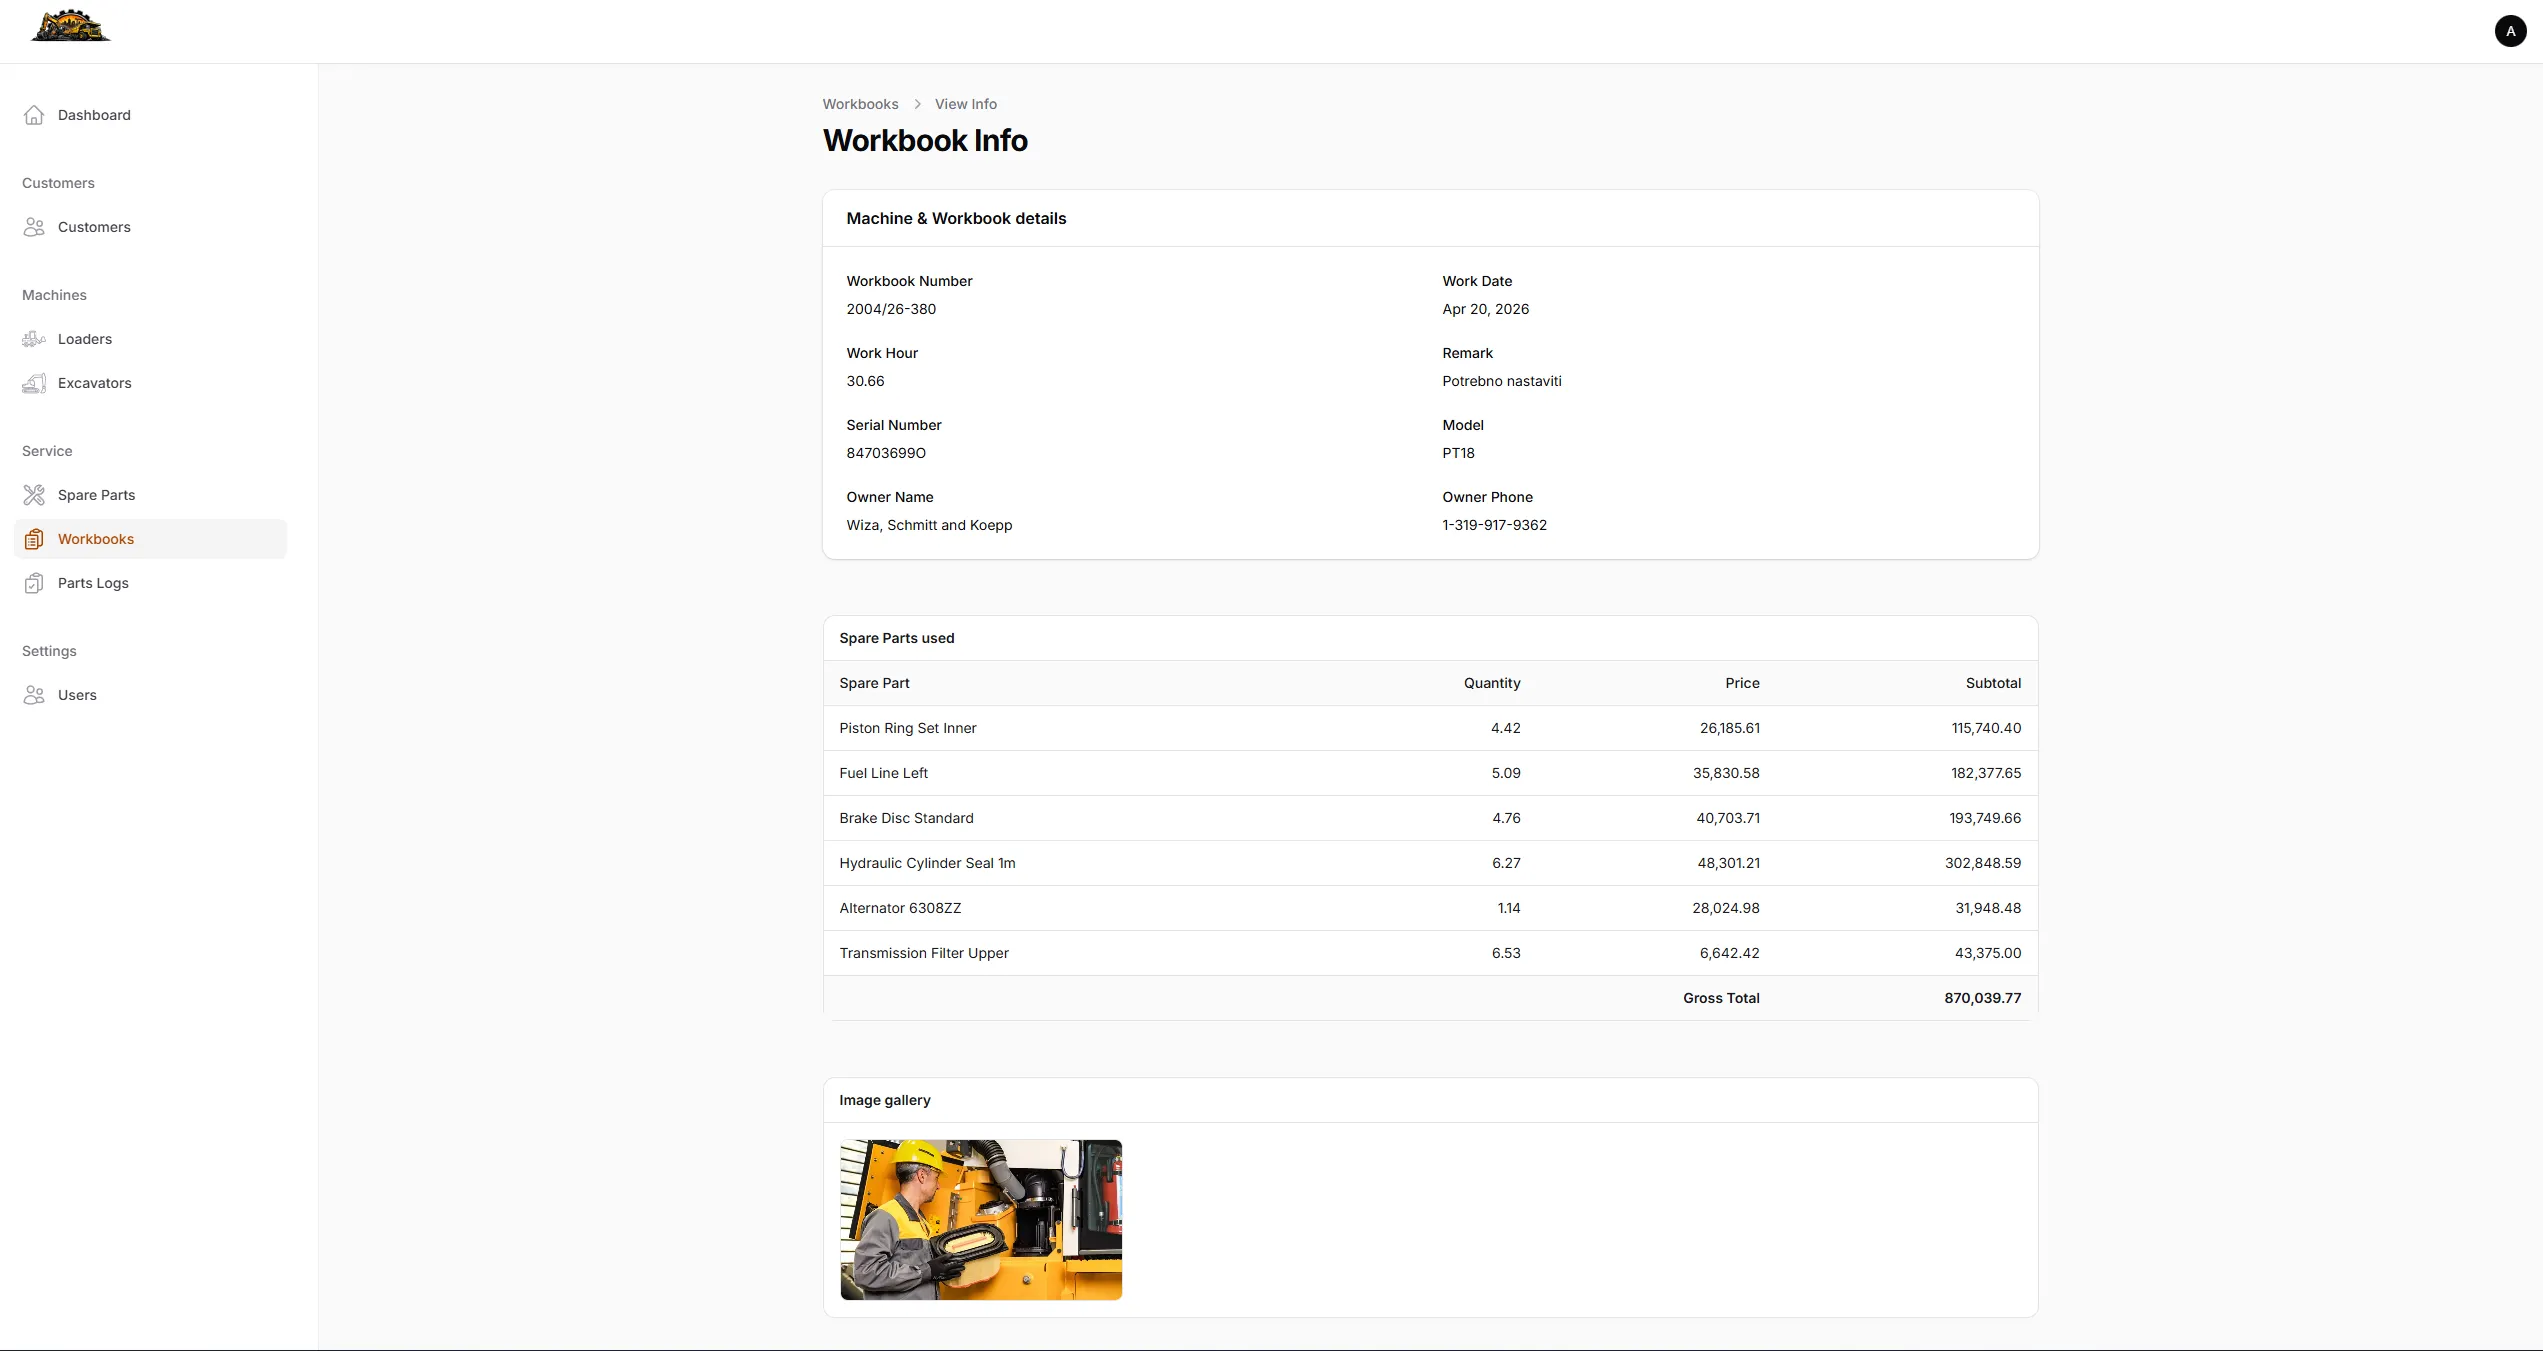Screen dimensions: 2543x1351
Task: Click the Alternator 6308ZZ row
Action: (x=1430, y=908)
